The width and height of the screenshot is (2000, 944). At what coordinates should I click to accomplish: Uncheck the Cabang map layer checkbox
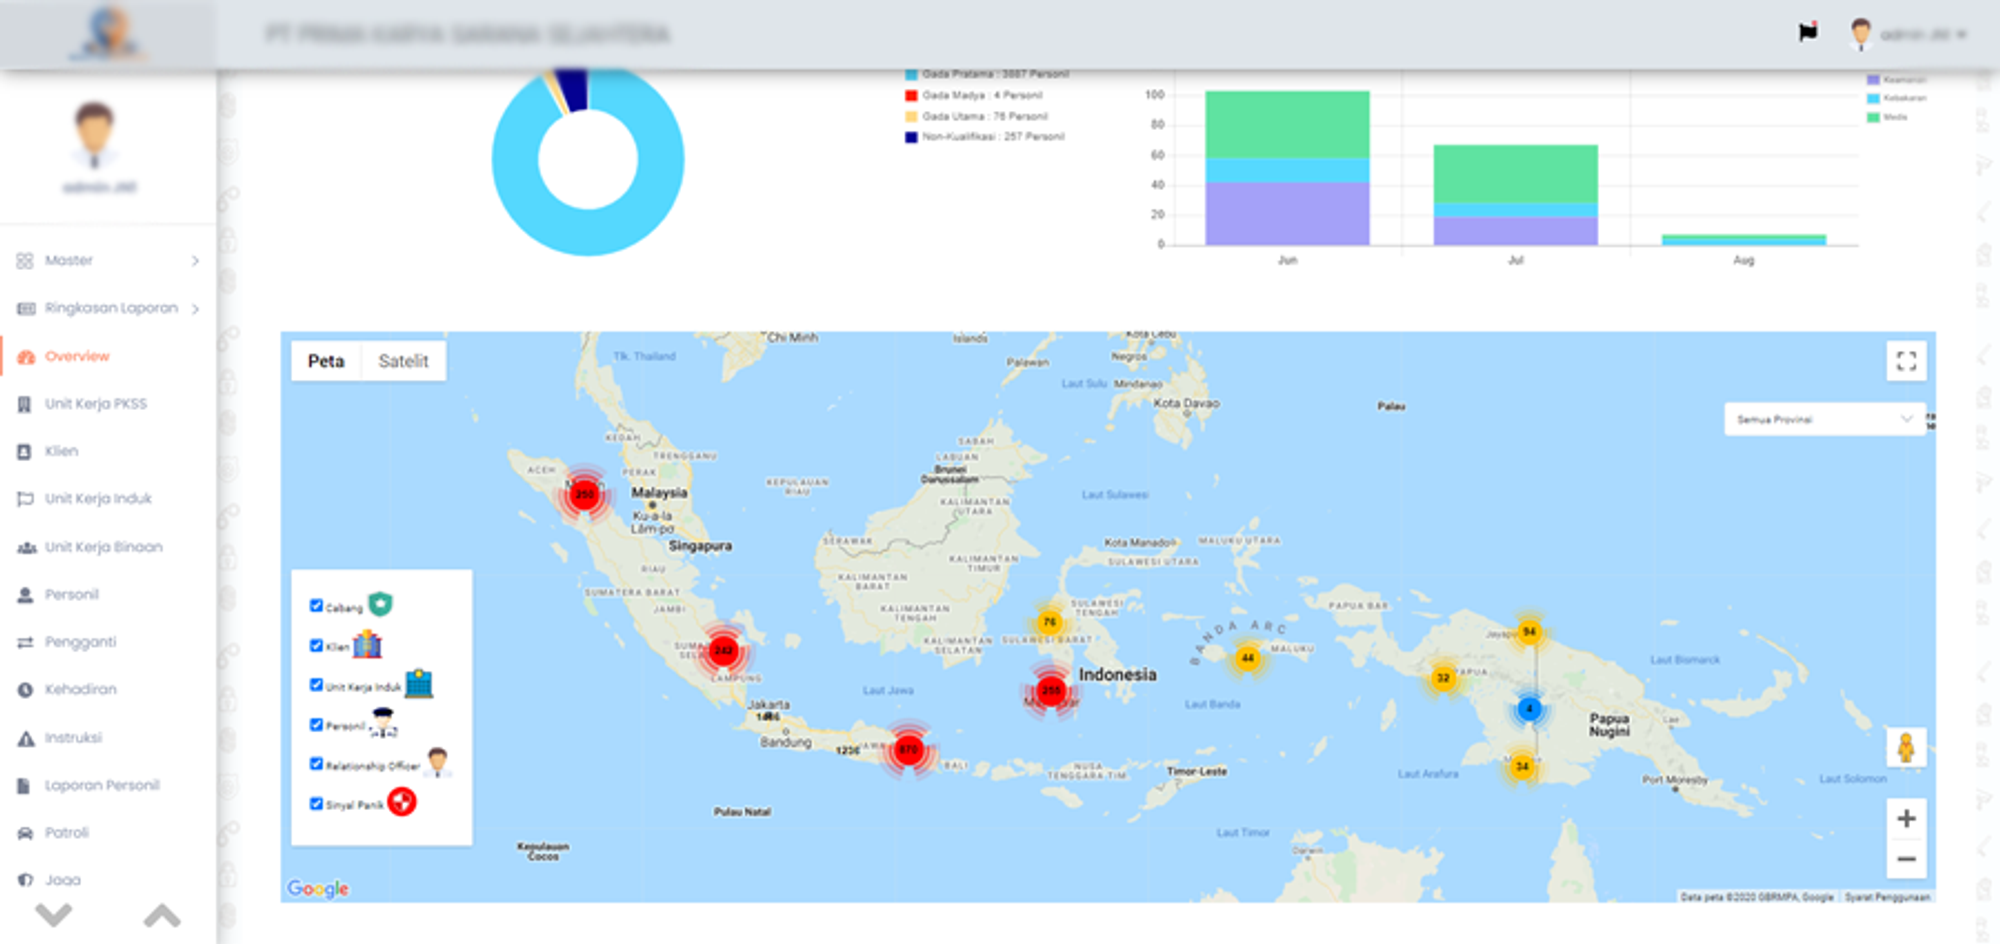[316, 606]
